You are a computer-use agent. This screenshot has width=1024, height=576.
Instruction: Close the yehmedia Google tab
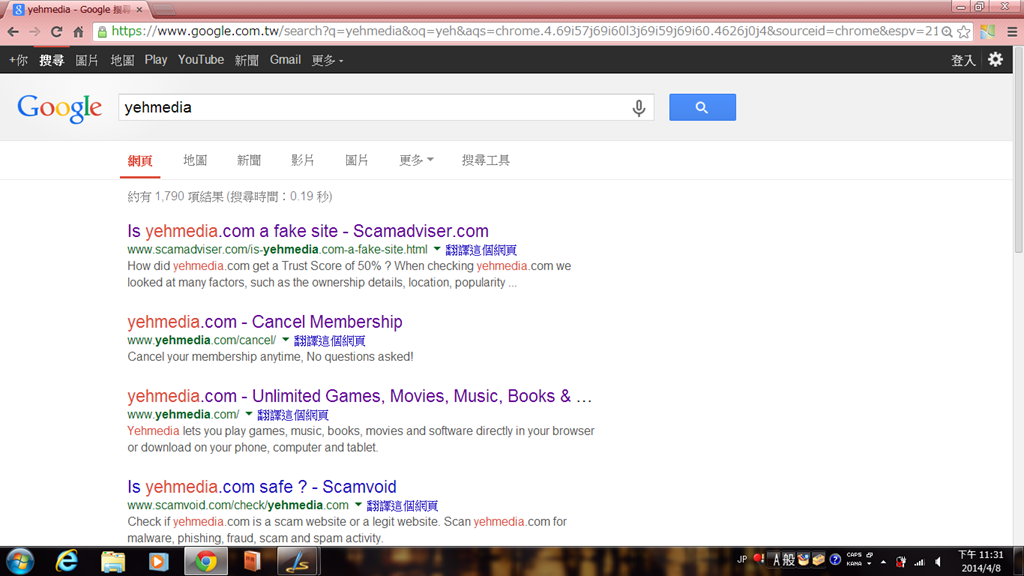(x=139, y=10)
